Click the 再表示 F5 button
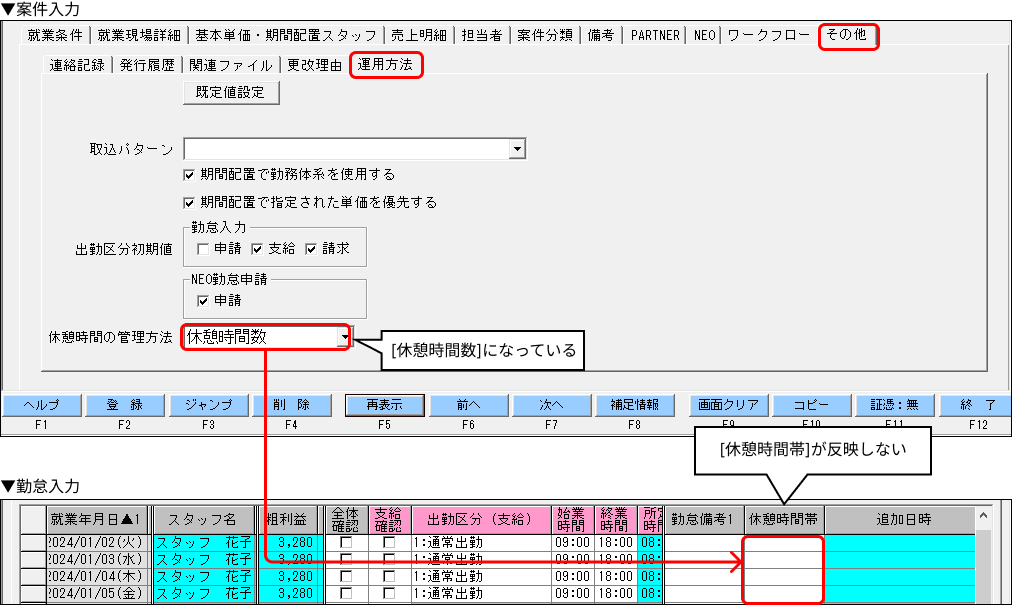Image resolution: width=1024 pixels, height=605 pixels. click(x=385, y=405)
